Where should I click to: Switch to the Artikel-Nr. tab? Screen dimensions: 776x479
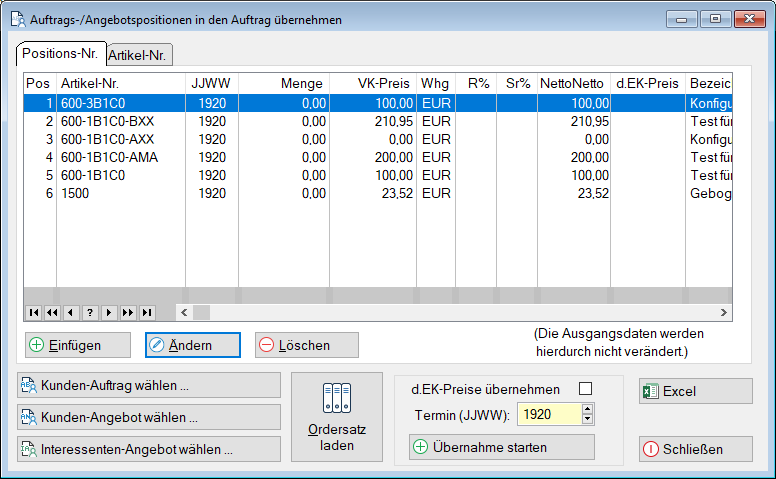[x=139, y=55]
